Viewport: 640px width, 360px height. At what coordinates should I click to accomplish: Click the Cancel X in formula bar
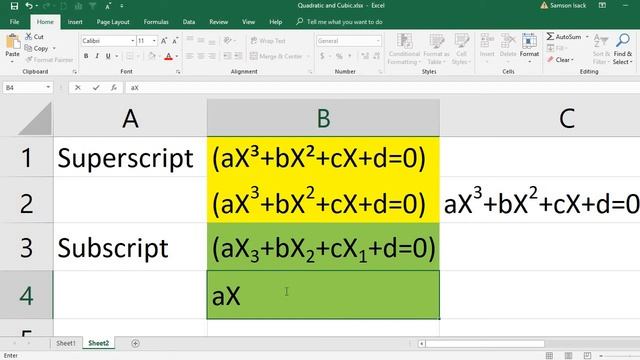[78, 87]
